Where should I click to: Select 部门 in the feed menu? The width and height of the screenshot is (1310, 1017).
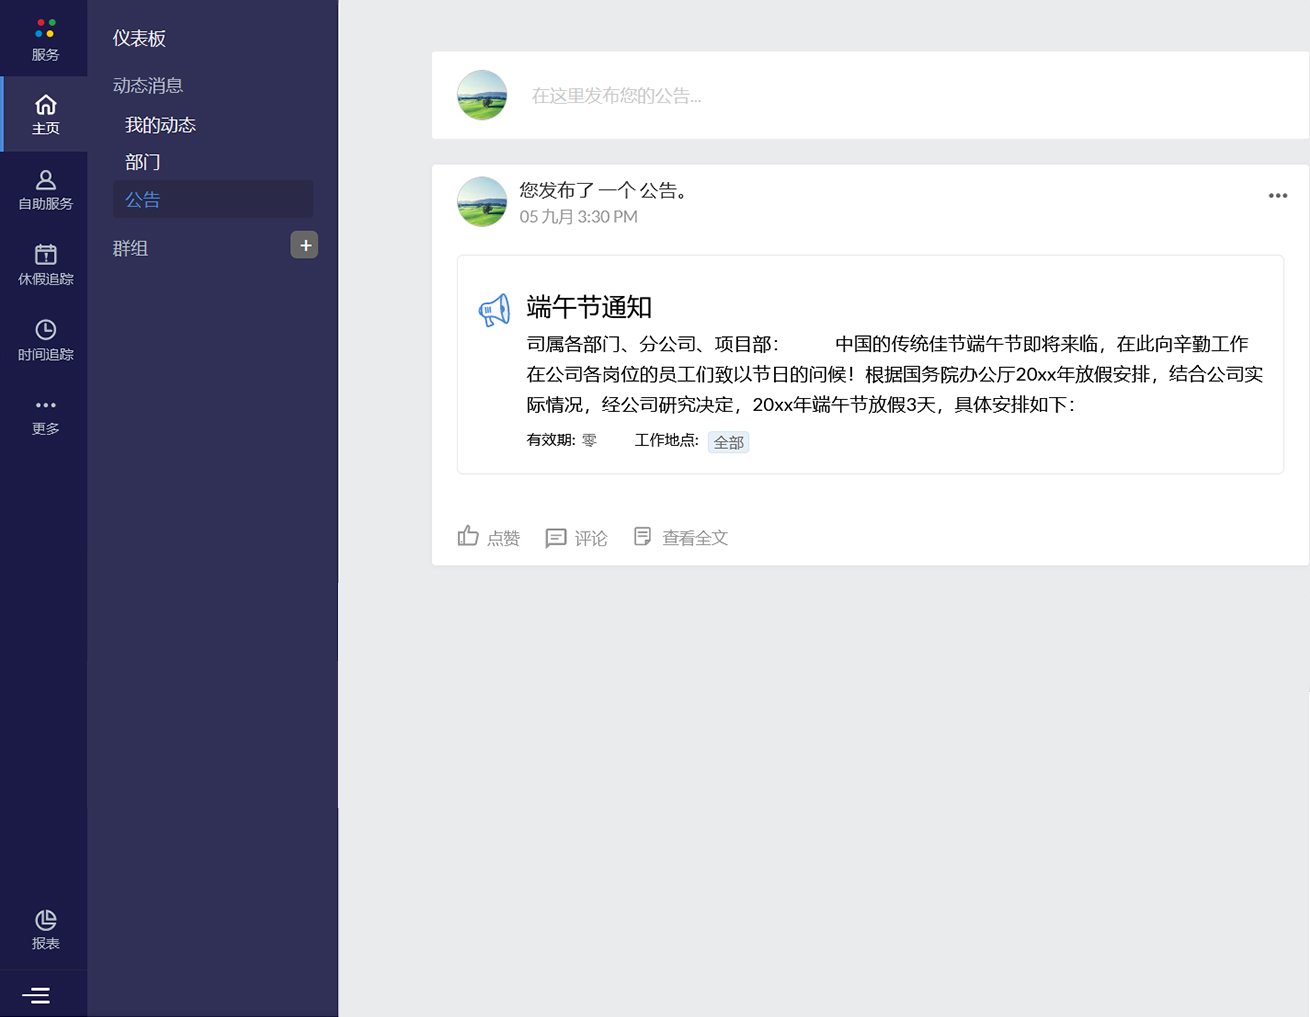(x=143, y=162)
